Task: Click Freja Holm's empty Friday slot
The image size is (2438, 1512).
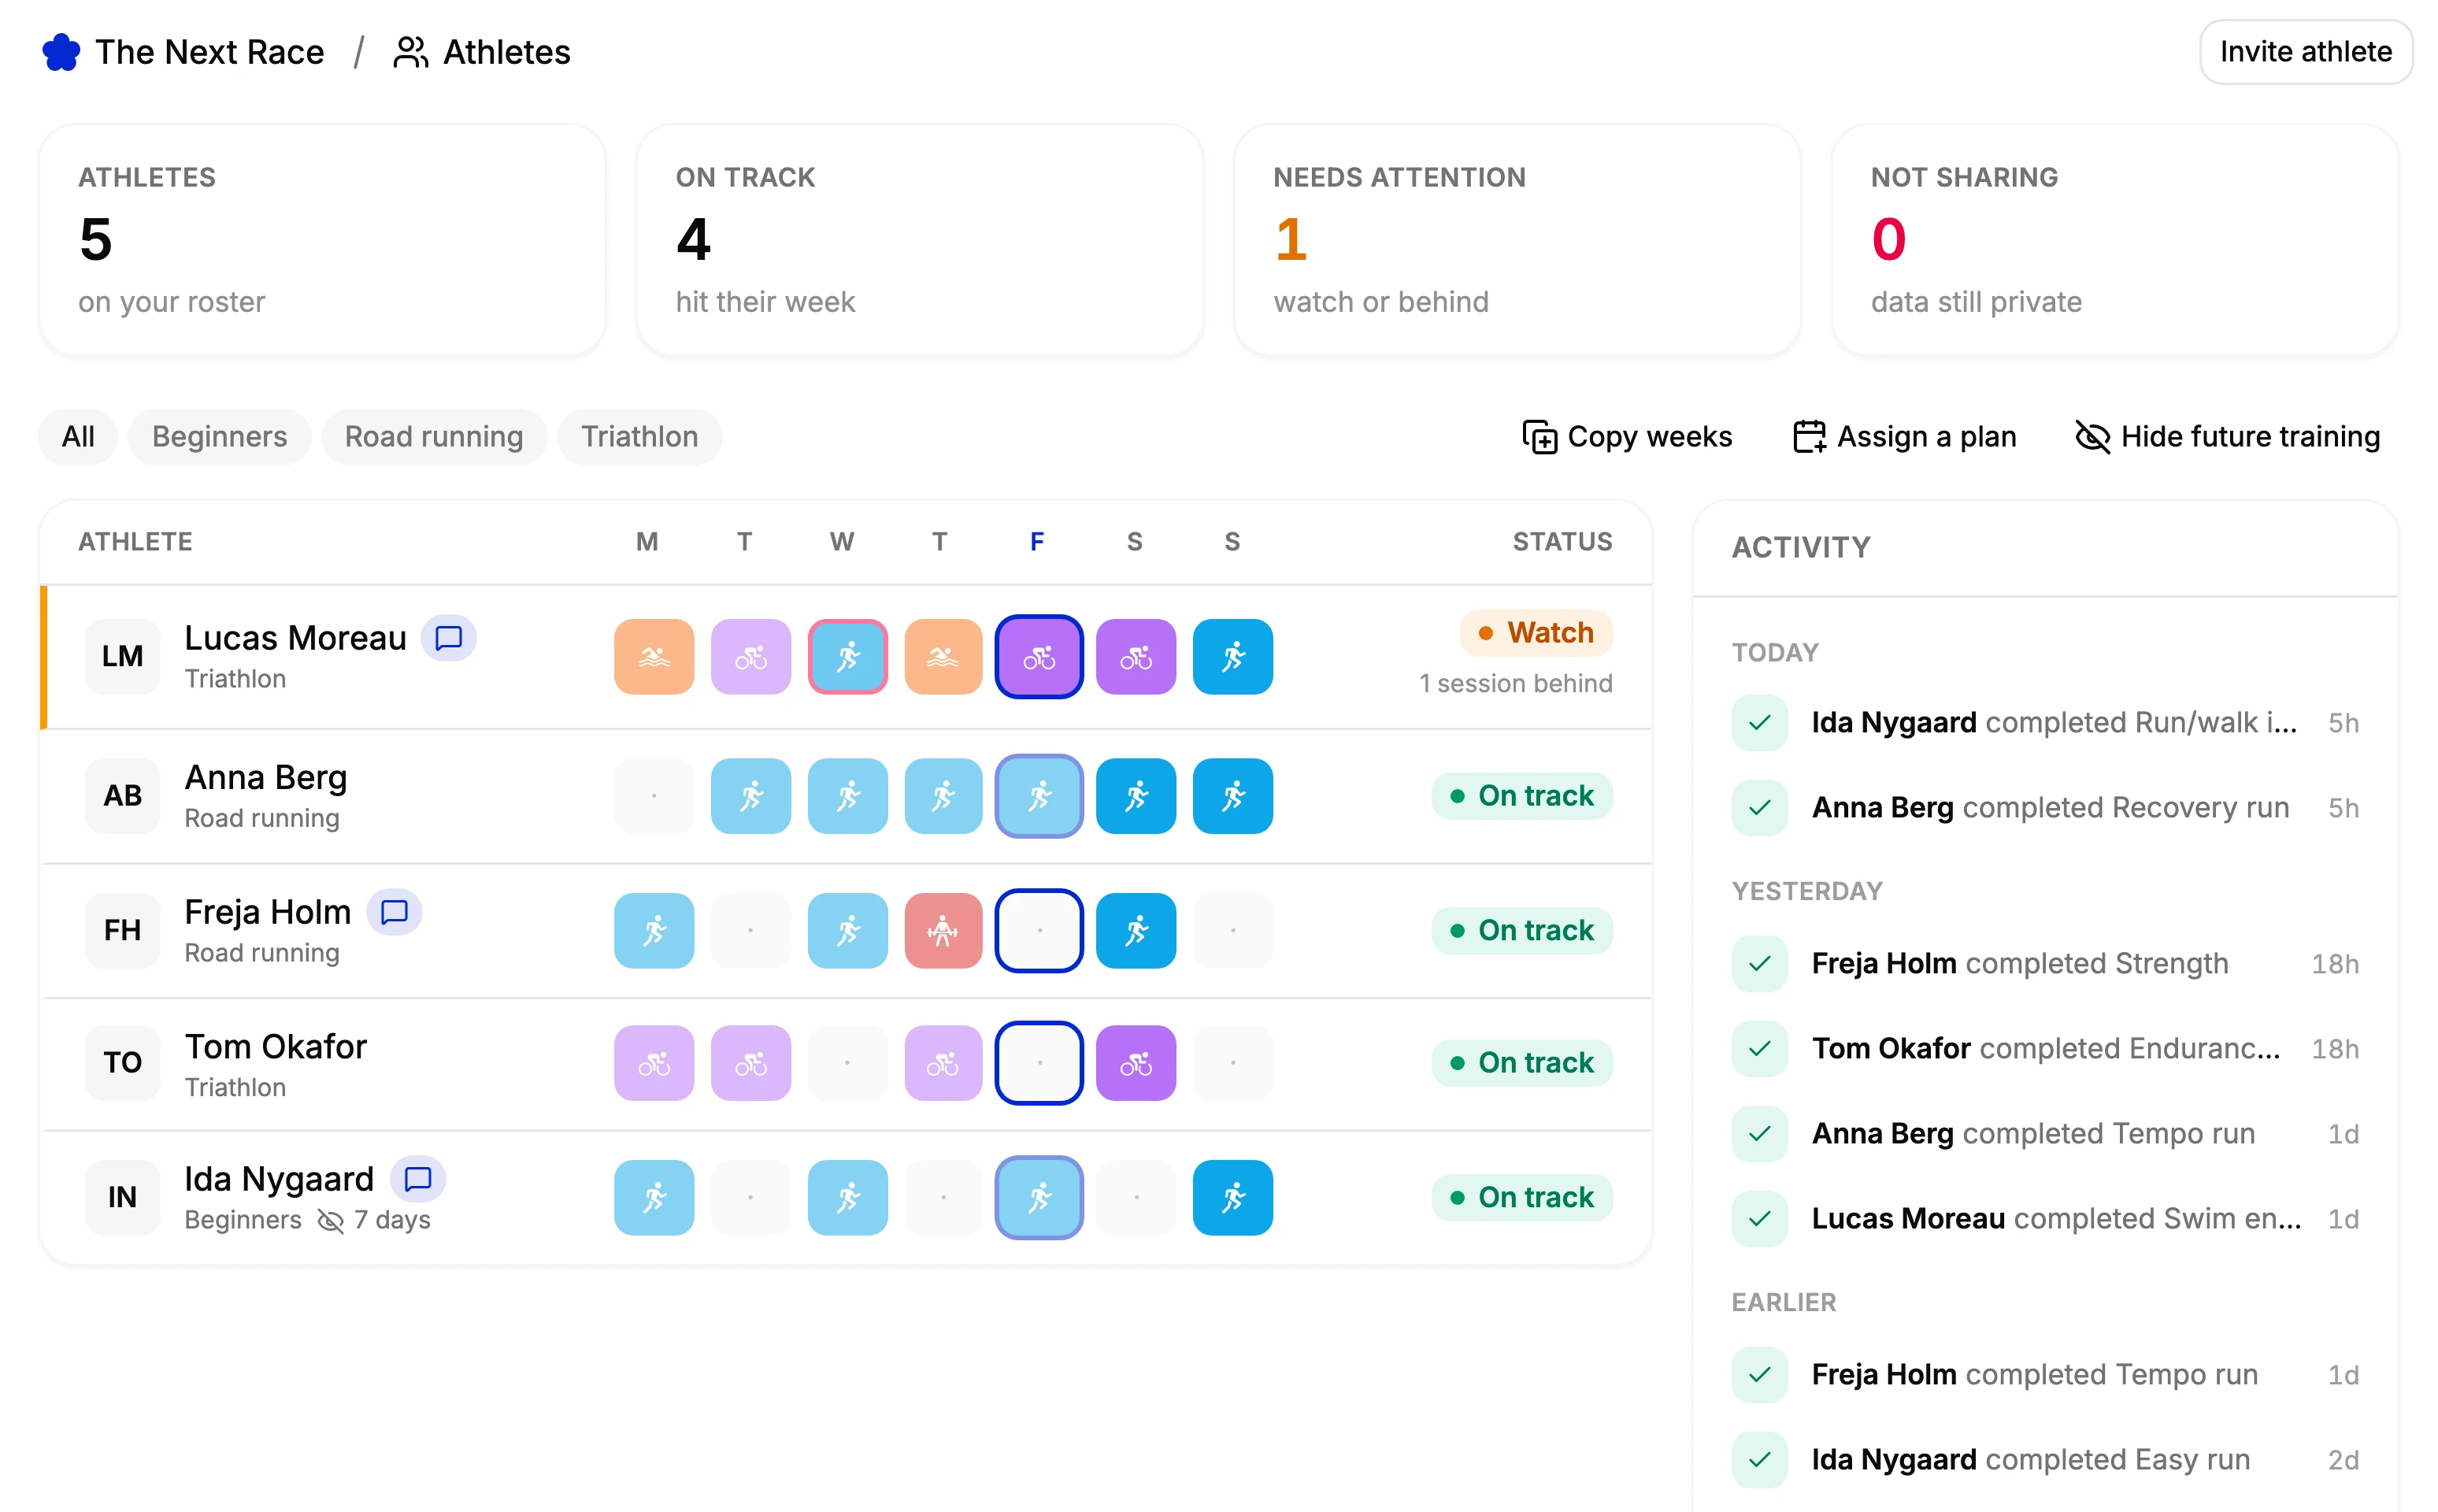Action: pyautogui.click(x=1039, y=931)
